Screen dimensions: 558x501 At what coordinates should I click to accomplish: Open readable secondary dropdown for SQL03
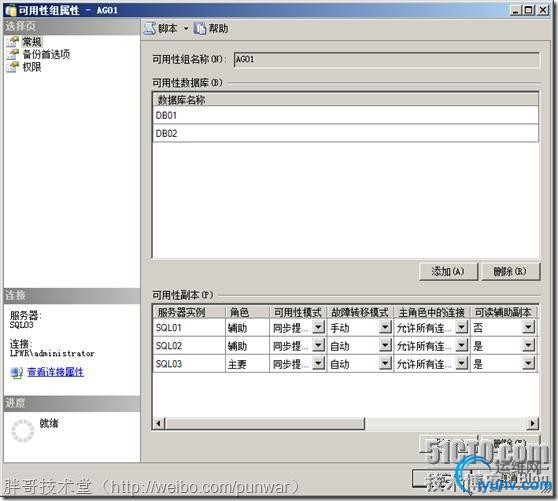coord(528,363)
